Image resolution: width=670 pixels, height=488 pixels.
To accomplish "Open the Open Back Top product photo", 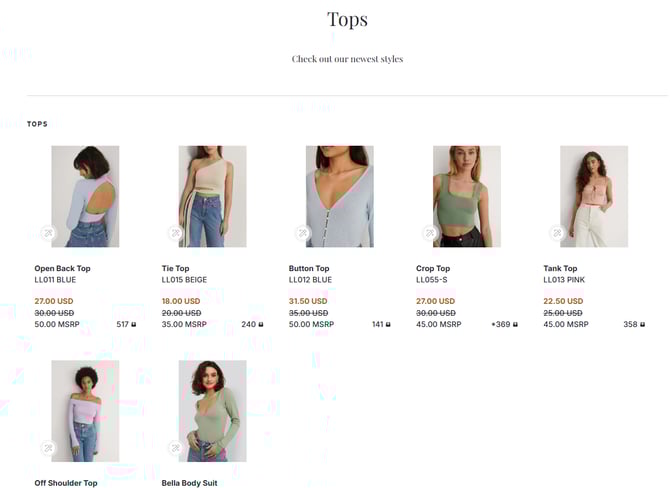I will click(85, 196).
